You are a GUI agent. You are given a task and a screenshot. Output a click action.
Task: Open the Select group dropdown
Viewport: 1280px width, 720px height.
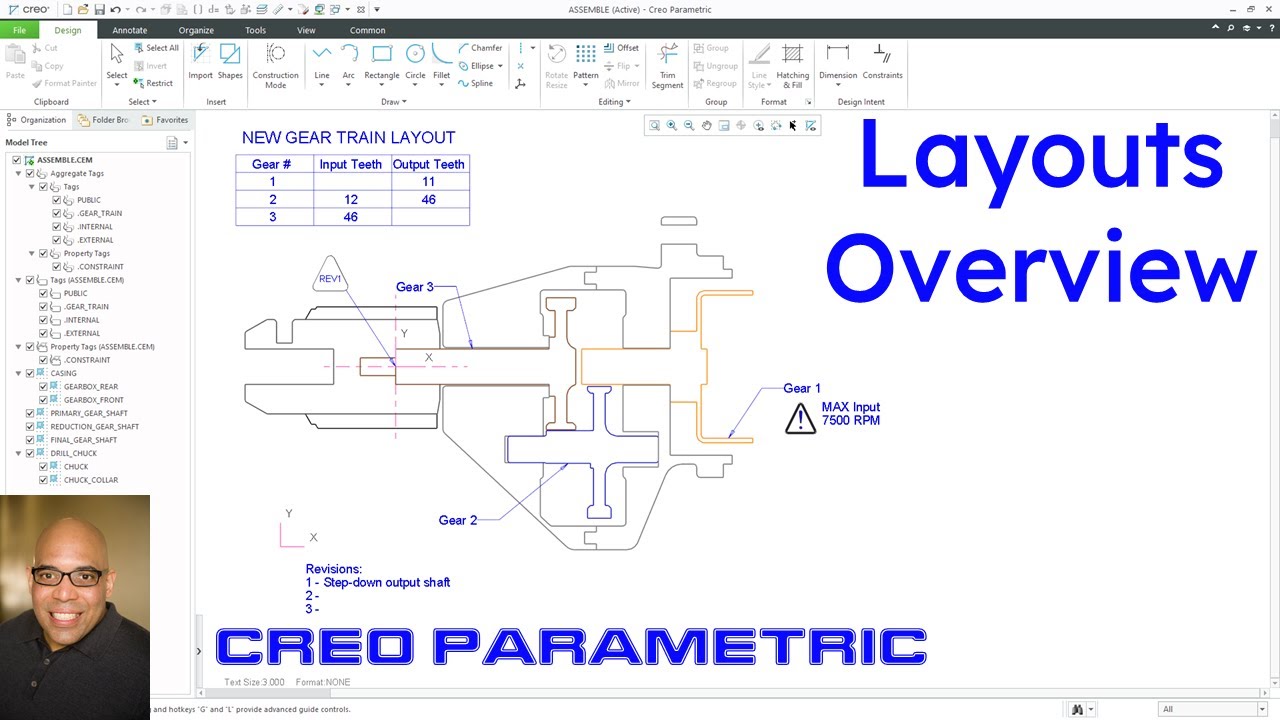click(x=142, y=102)
